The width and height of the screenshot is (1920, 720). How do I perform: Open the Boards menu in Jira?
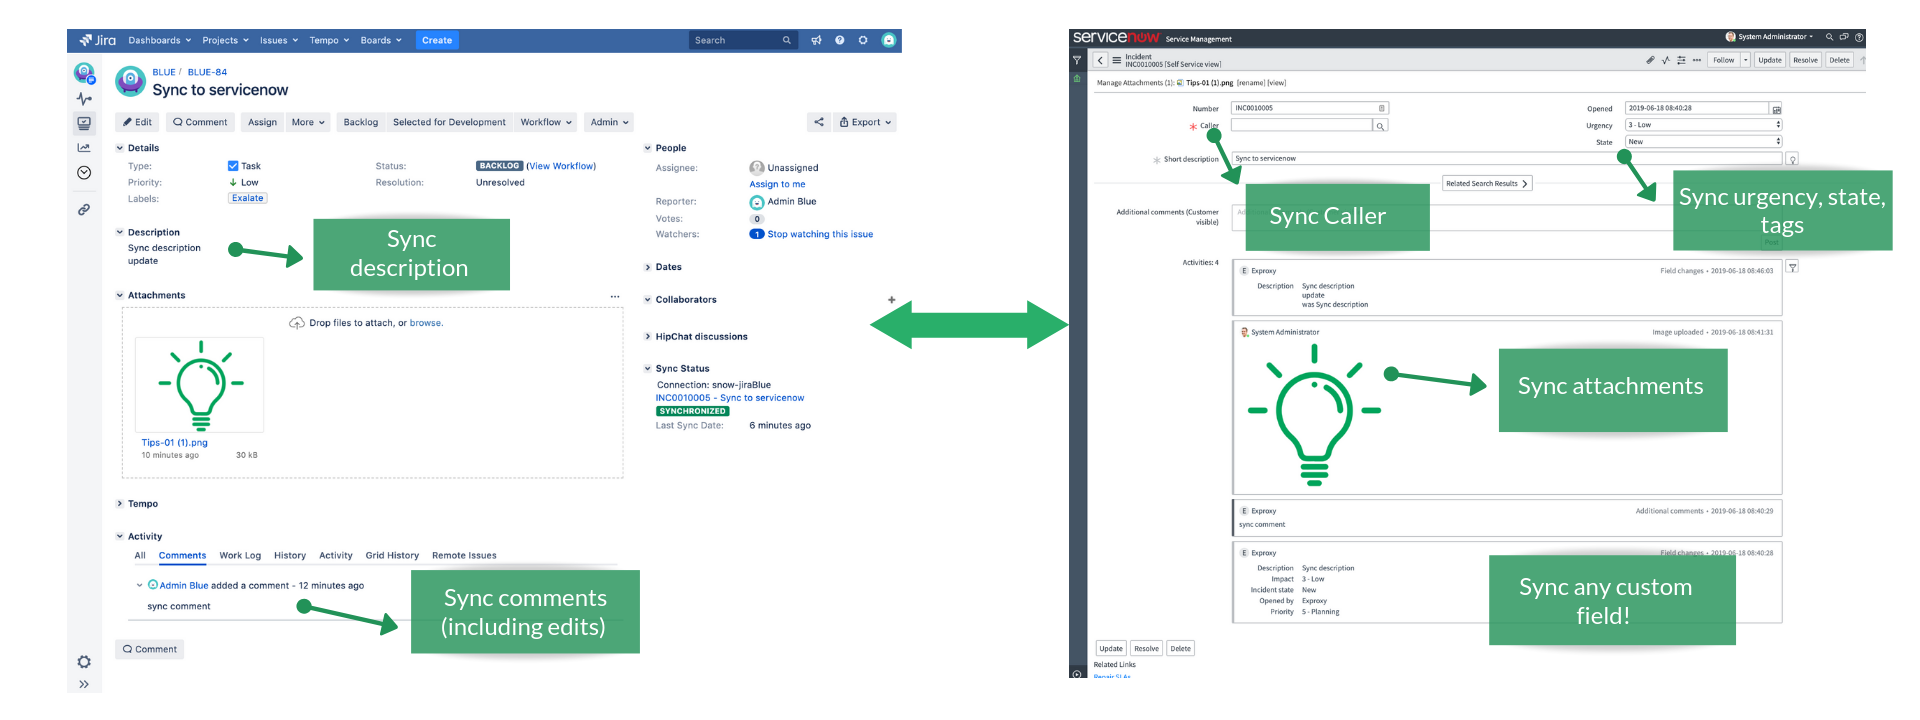click(x=381, y=40)
